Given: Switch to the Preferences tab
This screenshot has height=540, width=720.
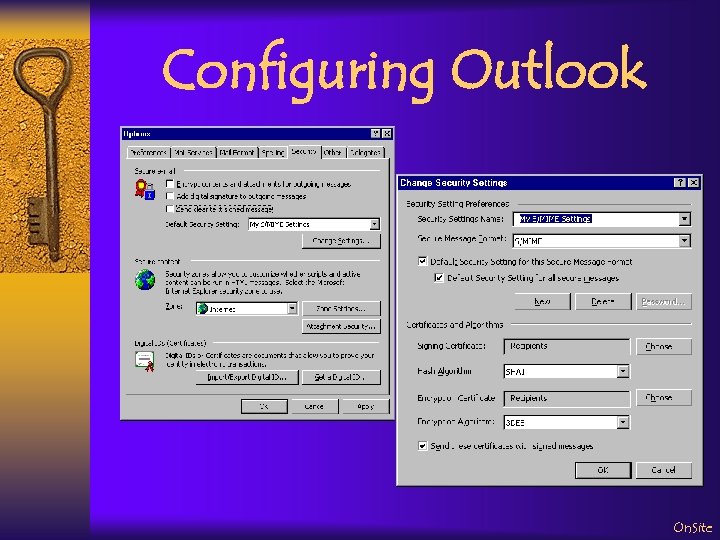Looking at the screenshot, I should click(x=147, y=152).
